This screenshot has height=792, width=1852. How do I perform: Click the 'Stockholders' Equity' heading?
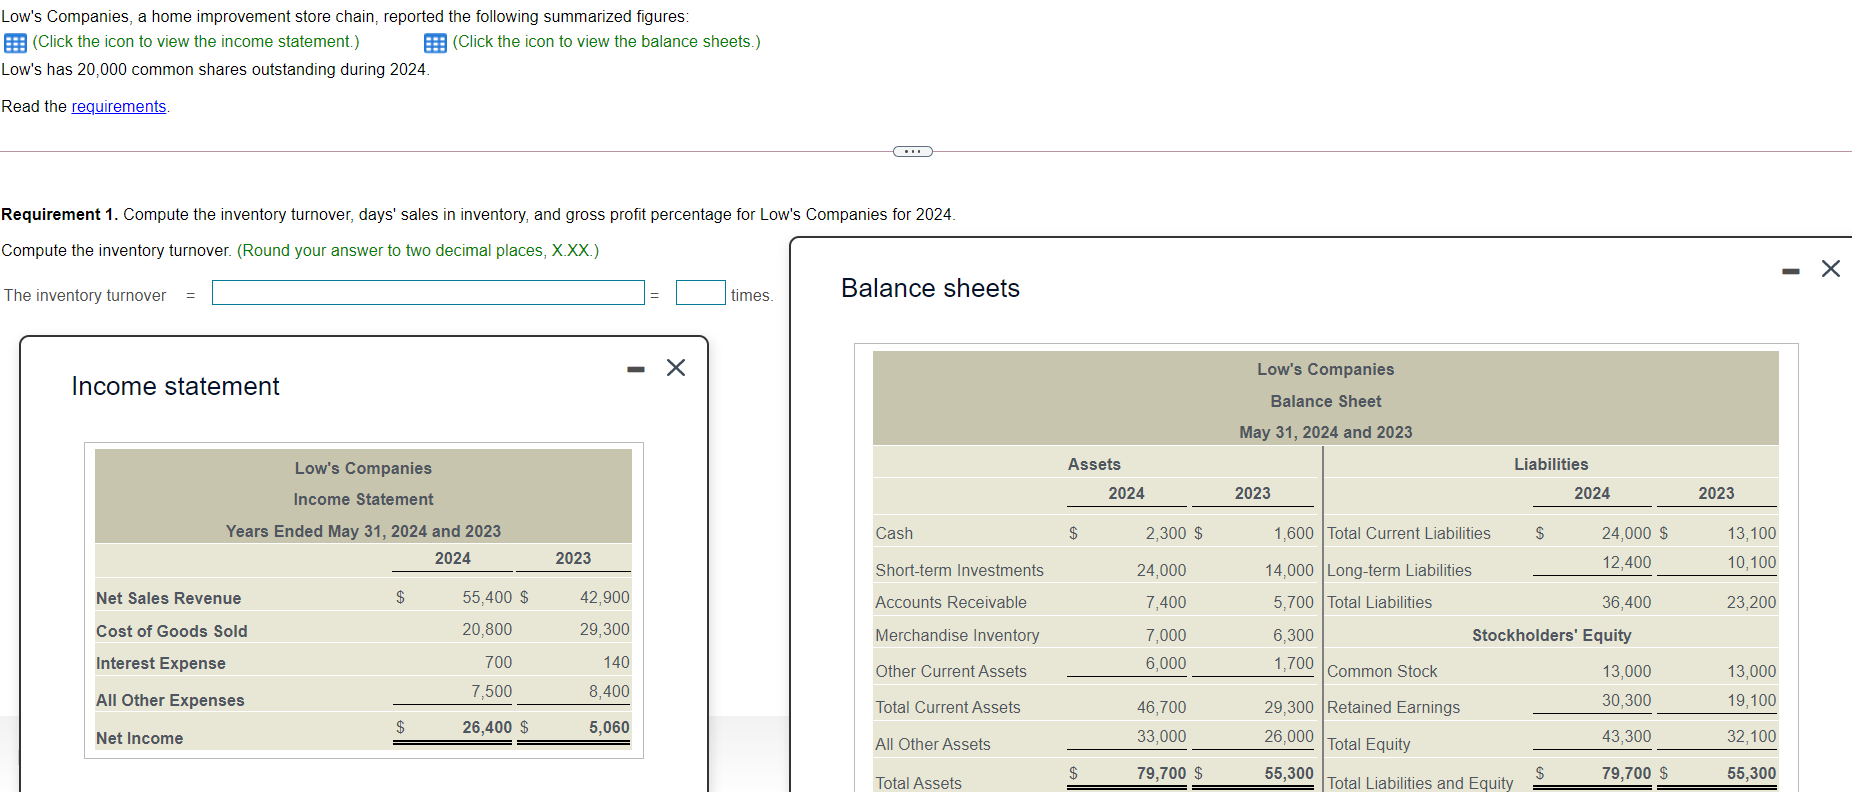(1551, 635)
